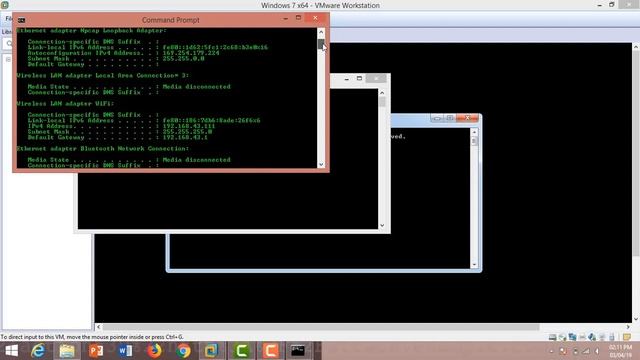Click VMware vertical scrollbar up arrow
Image resolution: width=640 pixels, height=360 pixels.
(636, 47)
